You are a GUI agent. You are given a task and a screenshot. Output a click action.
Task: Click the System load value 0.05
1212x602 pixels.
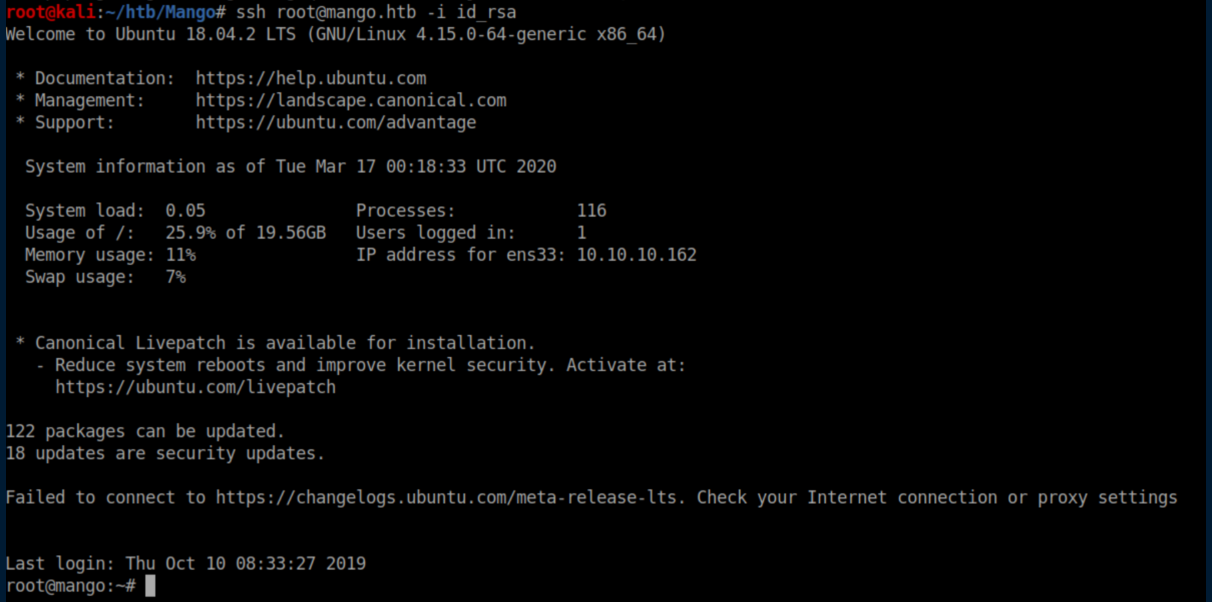(x=185, y=211)
